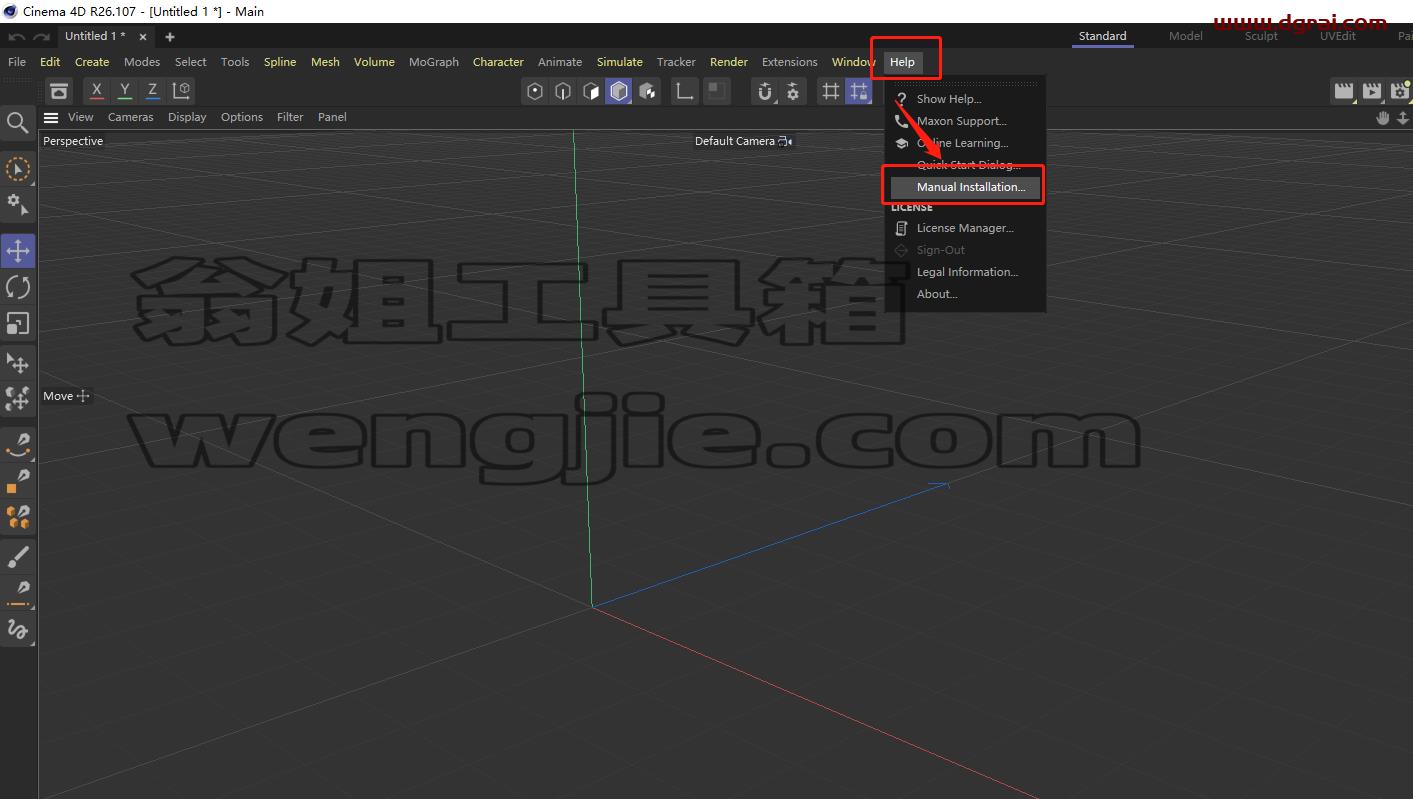Open the Simulate menu
Image resolution: width=1413 pixels, height=799 pixels.
point(620,62)
